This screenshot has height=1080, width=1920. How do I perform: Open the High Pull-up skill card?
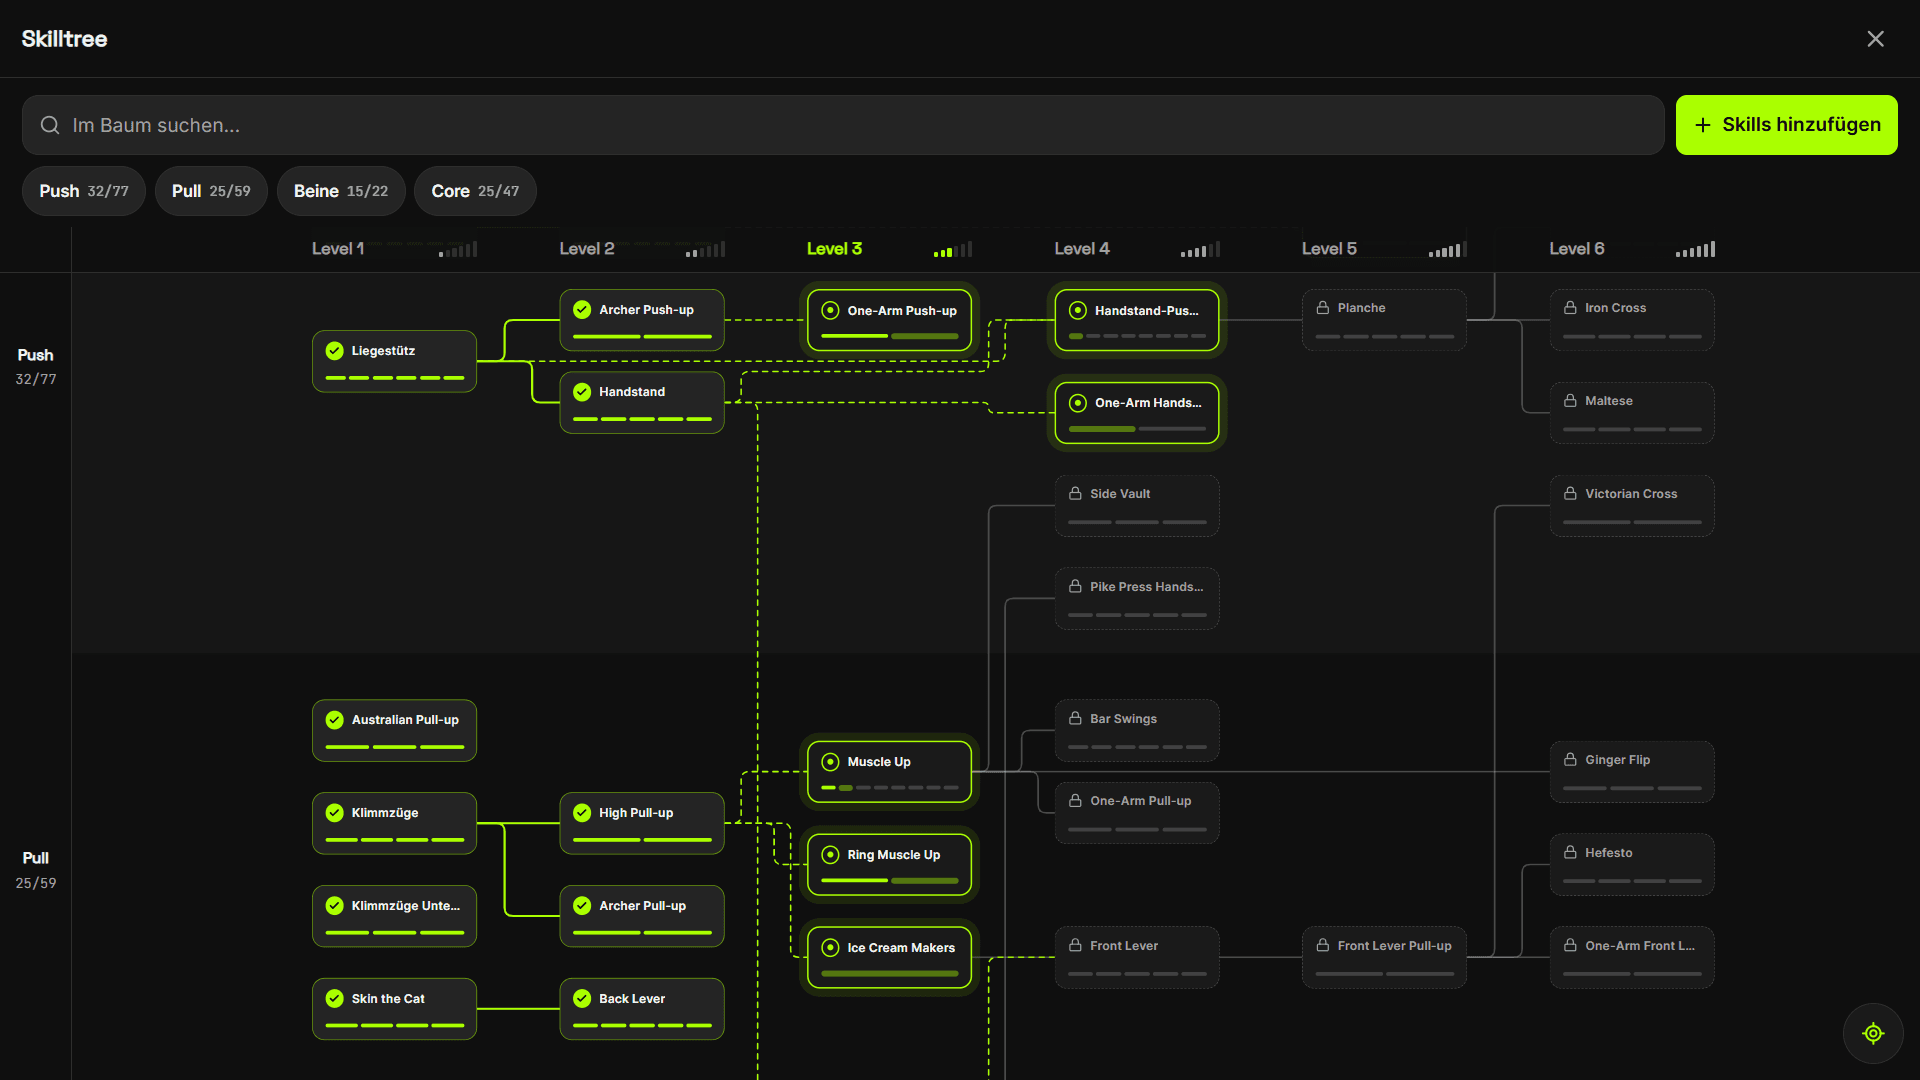click(x=642, y=823)
